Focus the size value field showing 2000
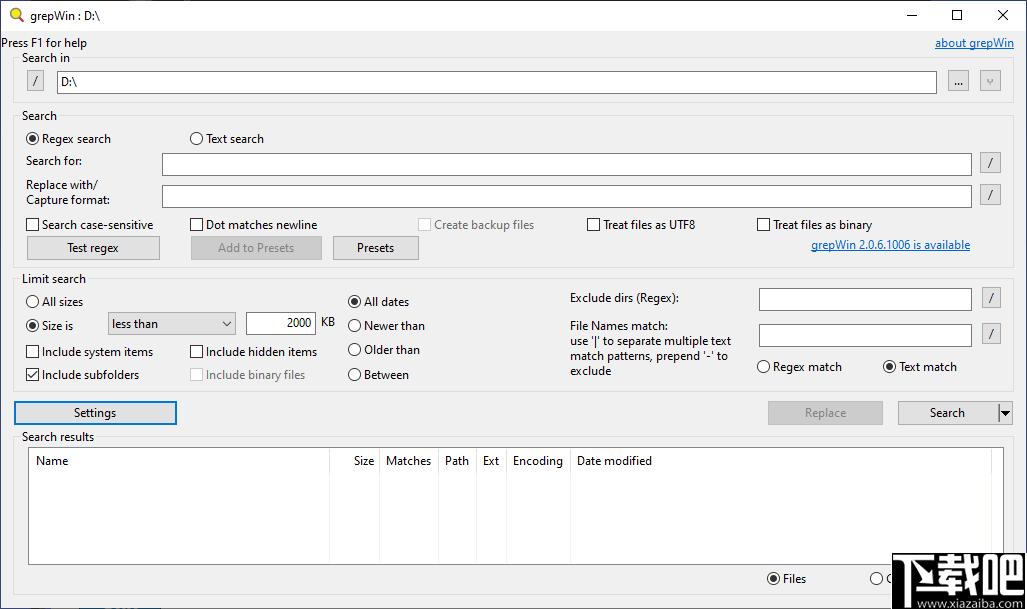1027x609 pixels. (281, 323)
